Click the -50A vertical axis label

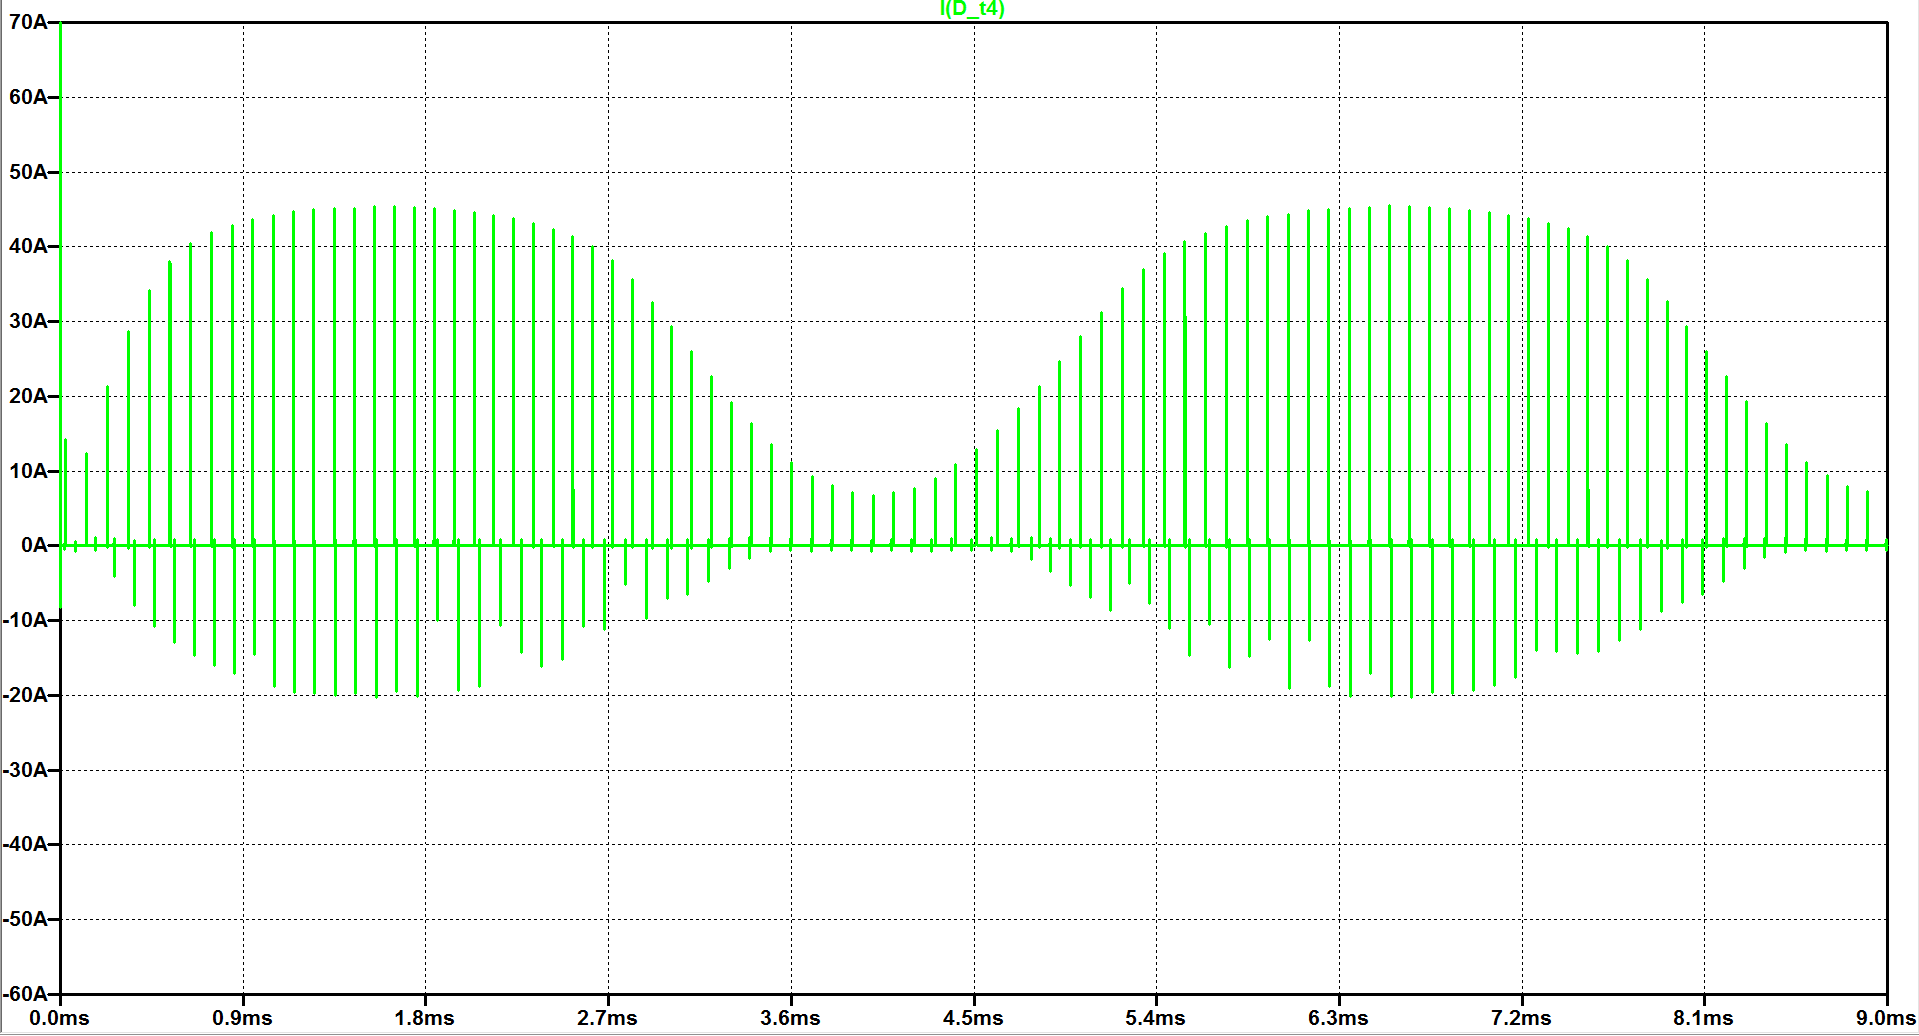[25, 919]
